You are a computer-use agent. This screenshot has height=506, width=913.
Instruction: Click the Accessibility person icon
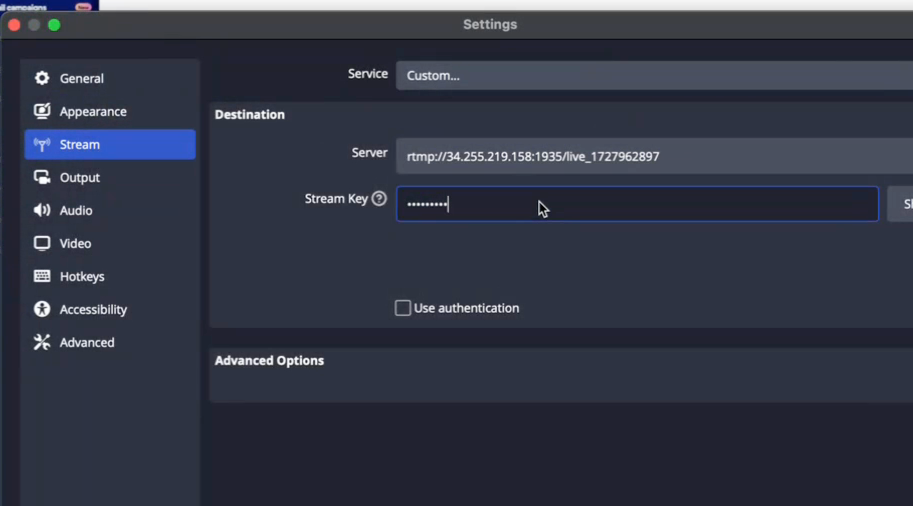(42, 309)
